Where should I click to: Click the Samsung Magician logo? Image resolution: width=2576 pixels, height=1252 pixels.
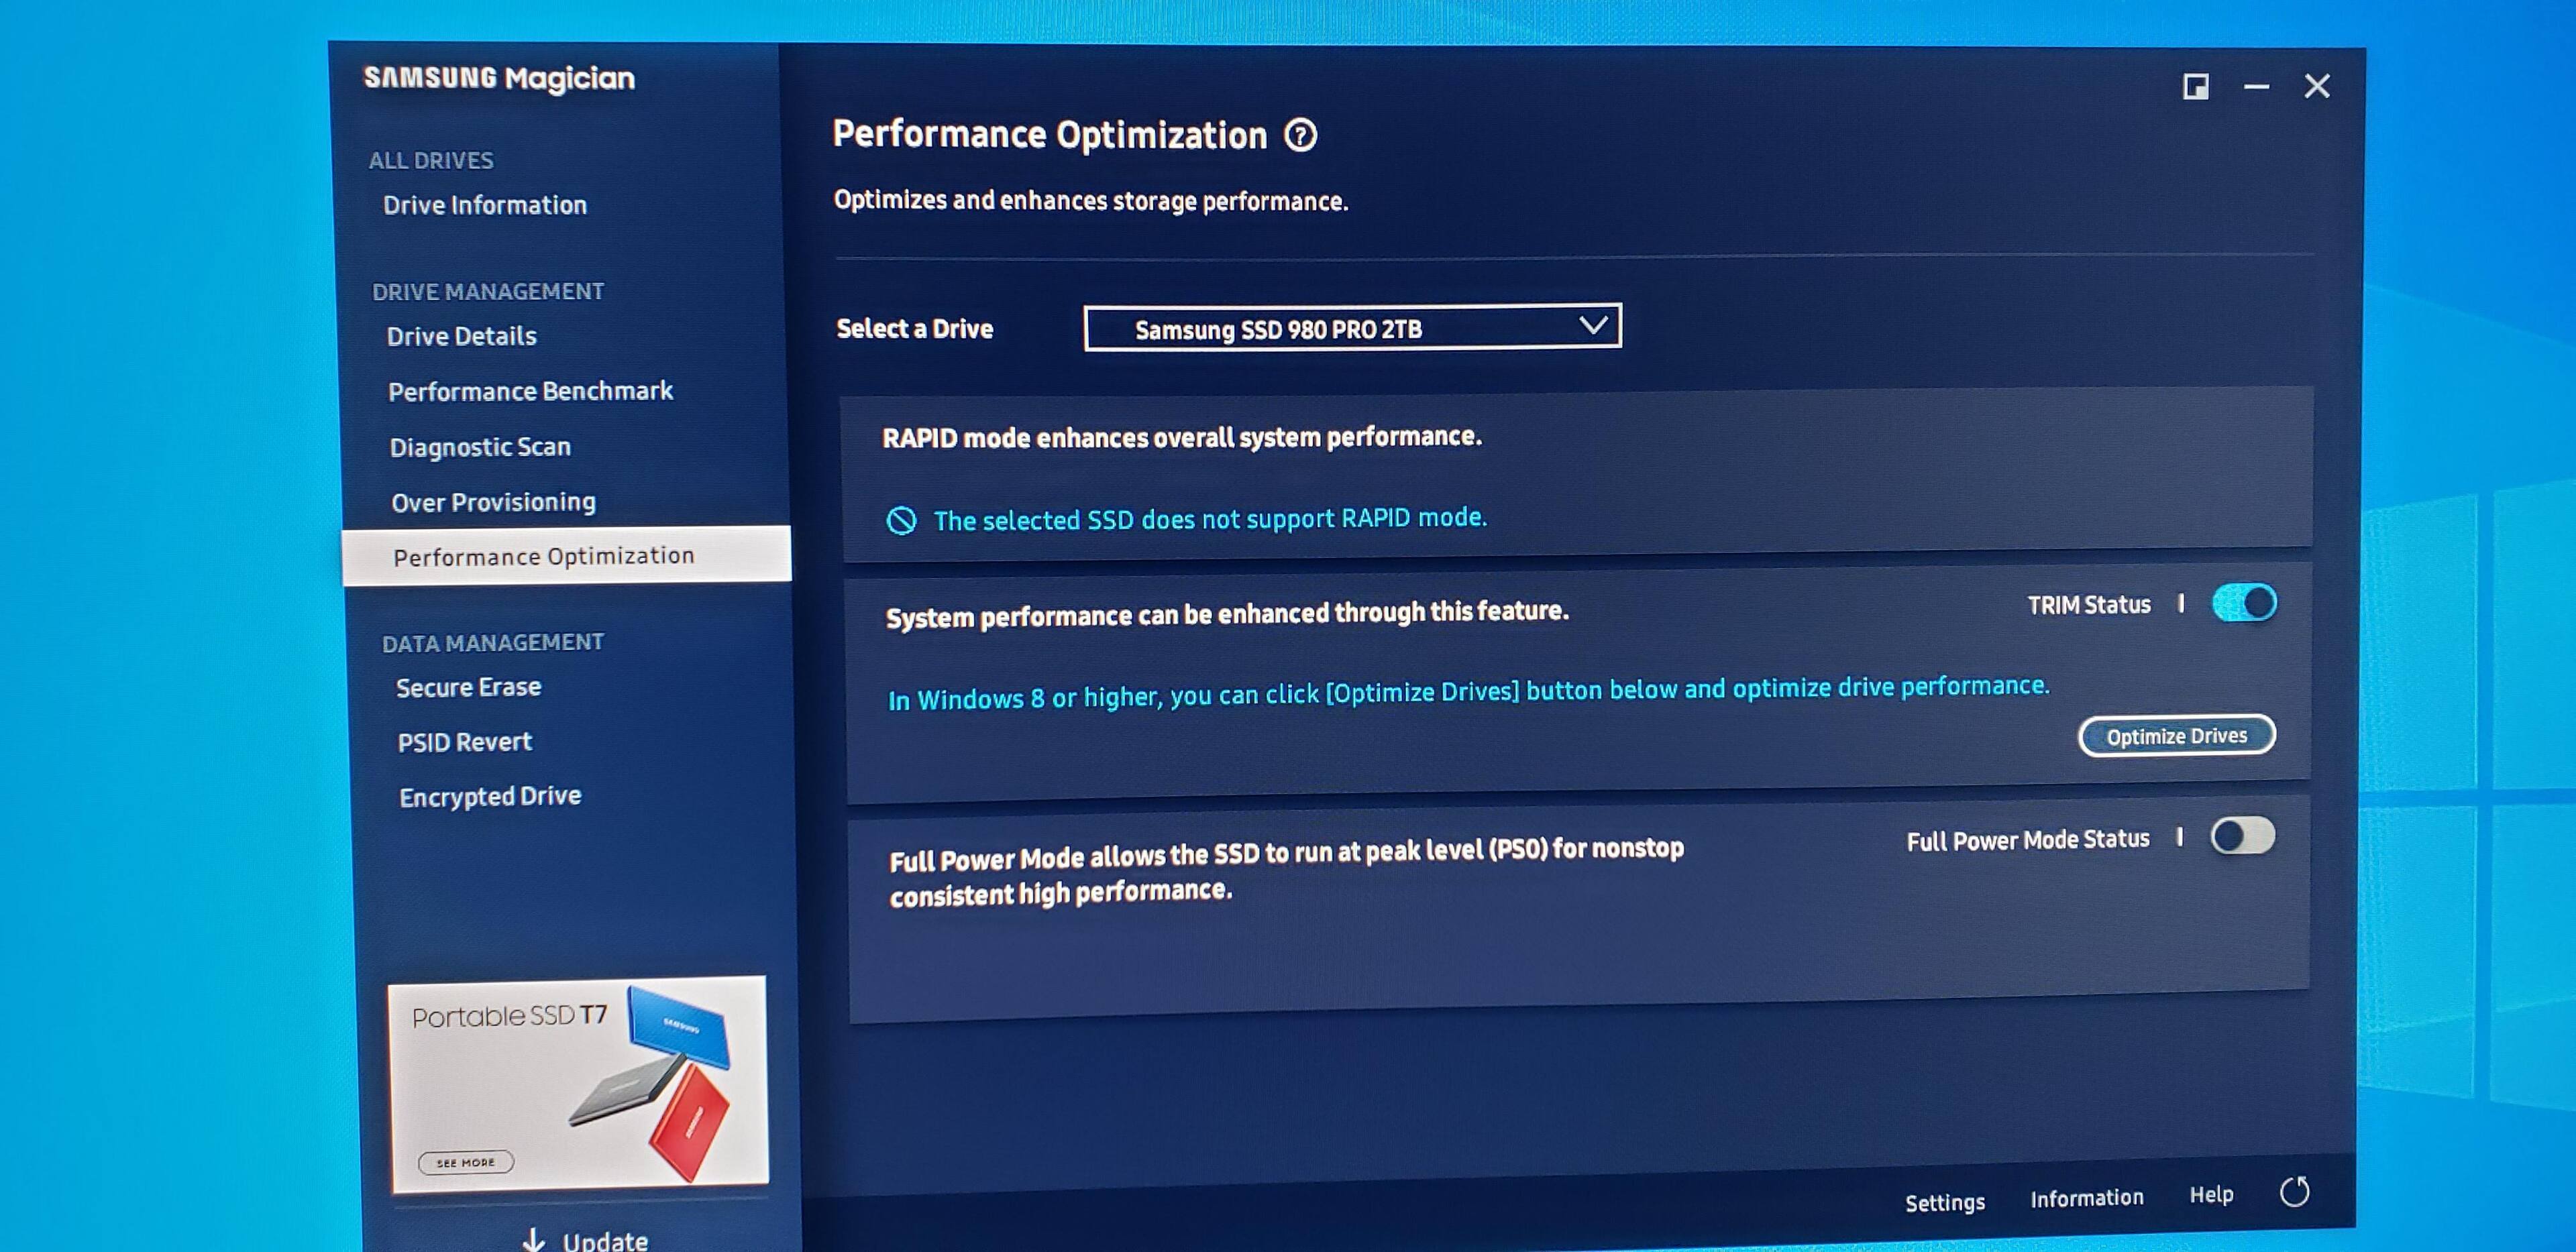point(499,78)
